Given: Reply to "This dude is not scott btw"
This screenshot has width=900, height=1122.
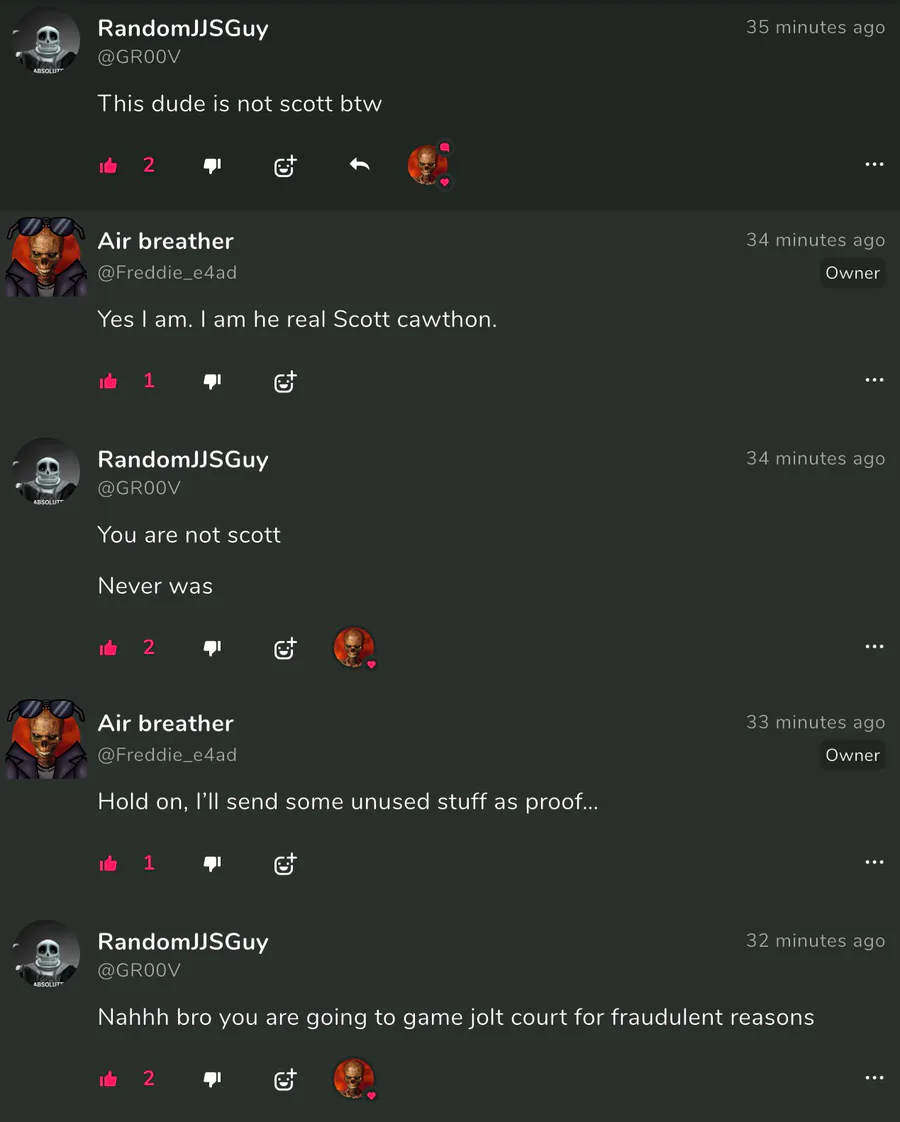Looking at the screenshot, I should [x=360, y=165].
